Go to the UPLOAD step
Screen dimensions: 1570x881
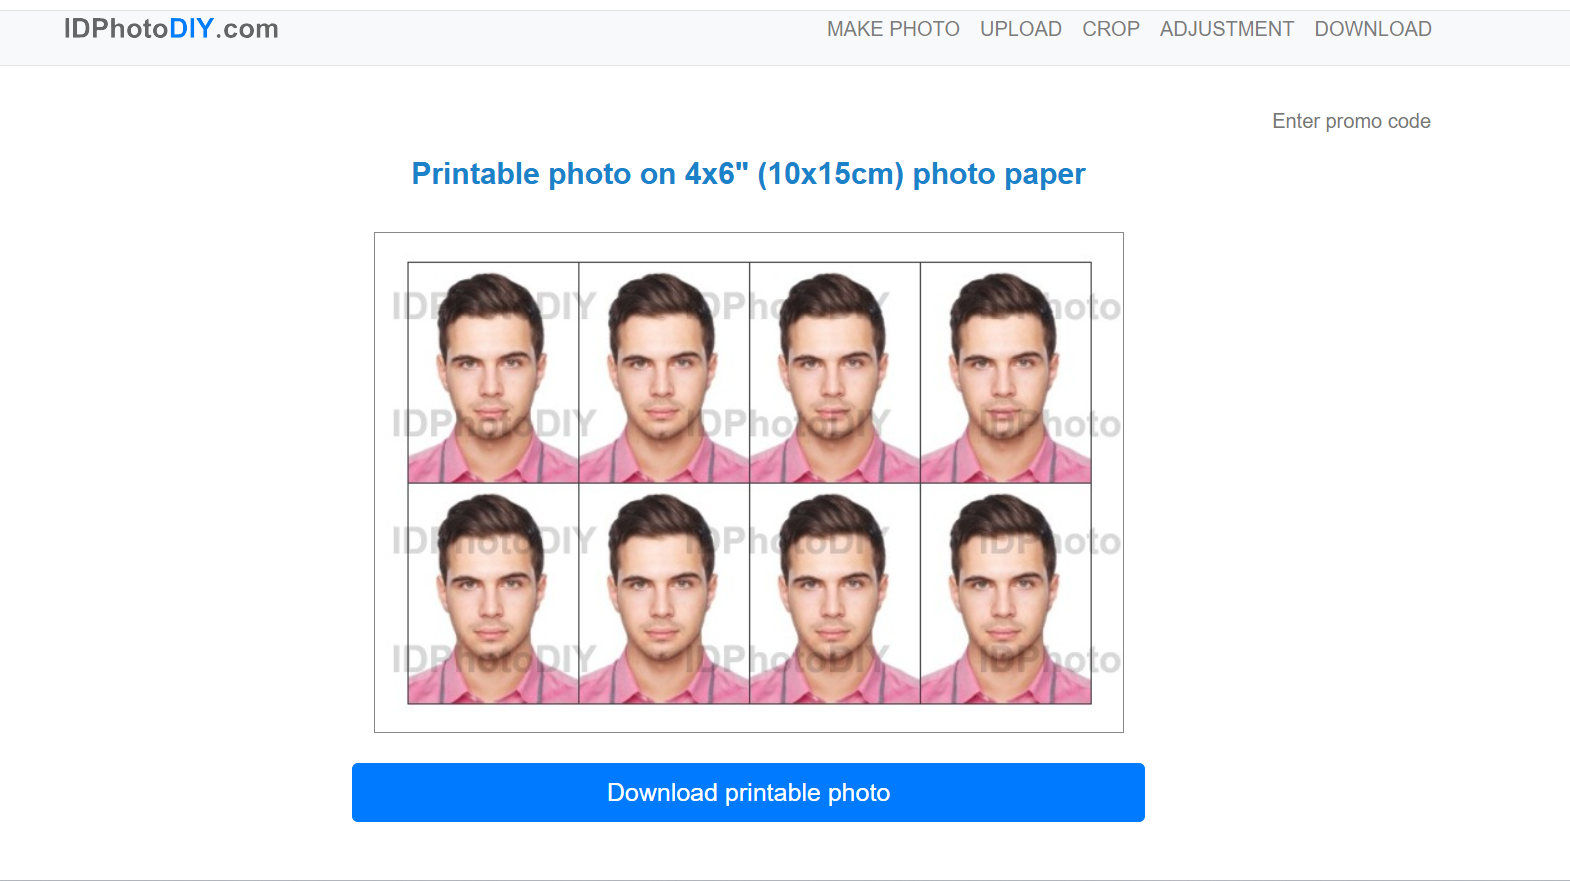1020,29
